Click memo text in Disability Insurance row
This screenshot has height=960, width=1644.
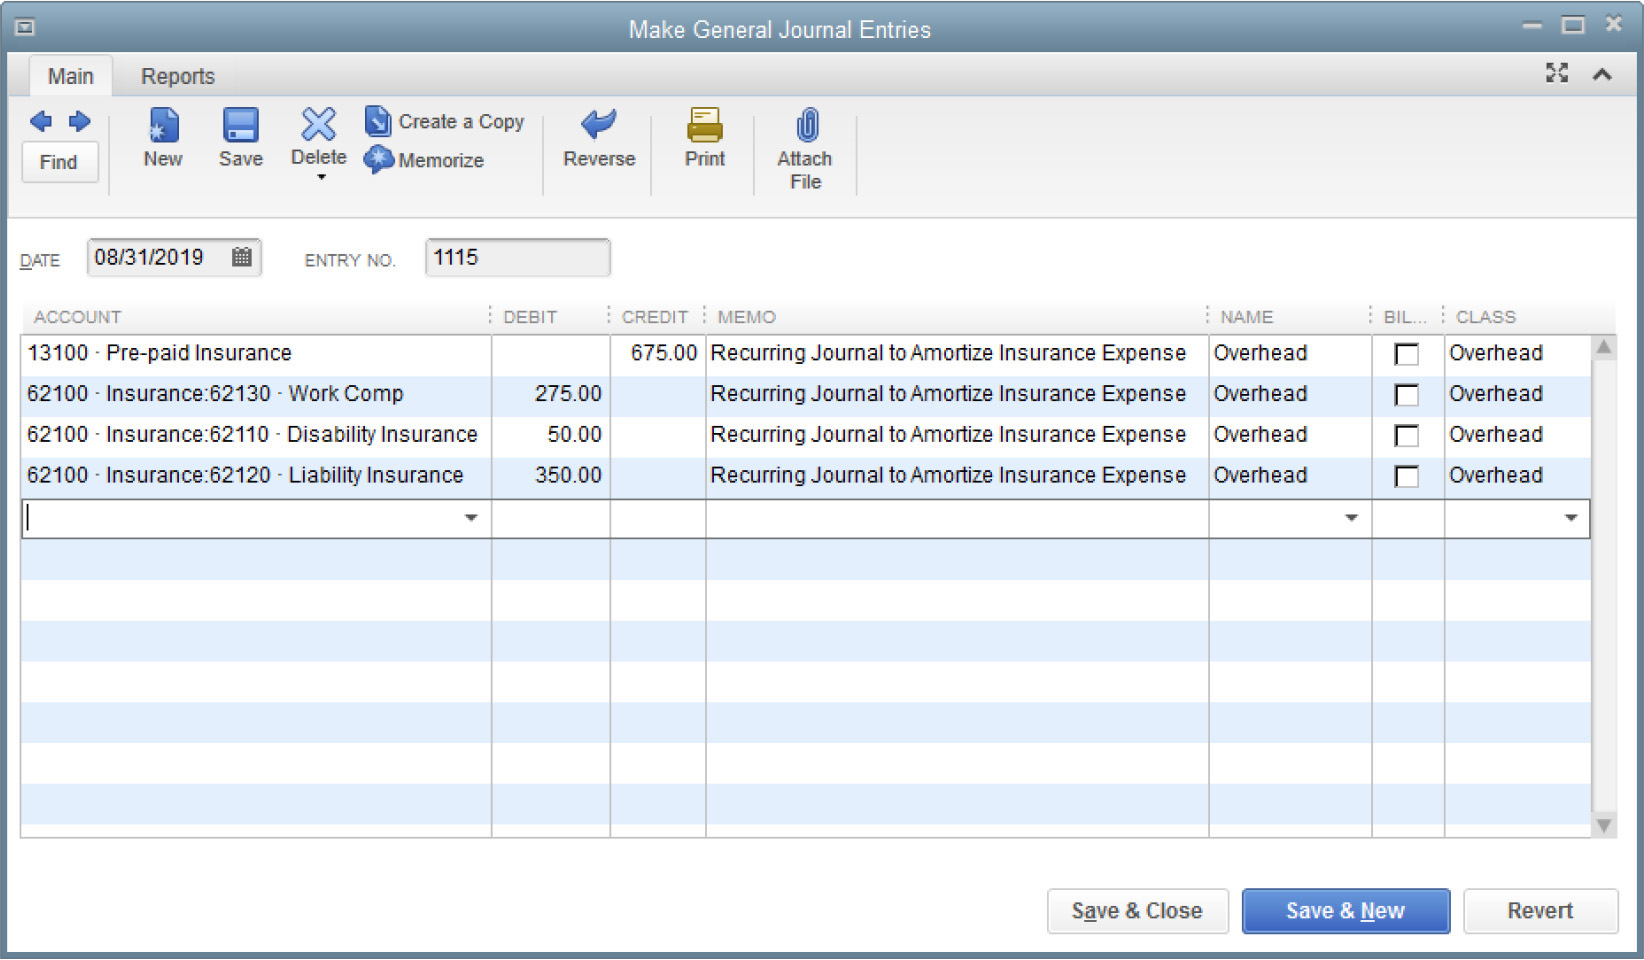[x=948, y=435]
